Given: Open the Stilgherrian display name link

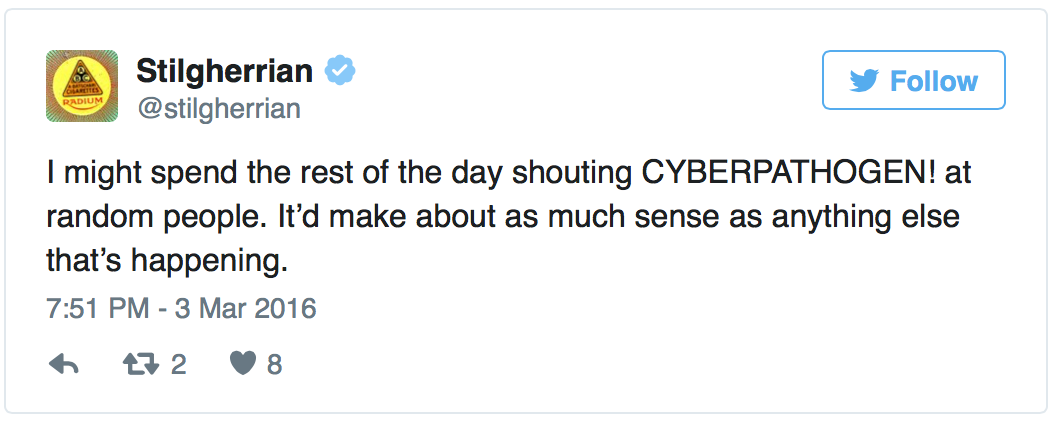Looking at the screenshot, I should coord(224,71).
